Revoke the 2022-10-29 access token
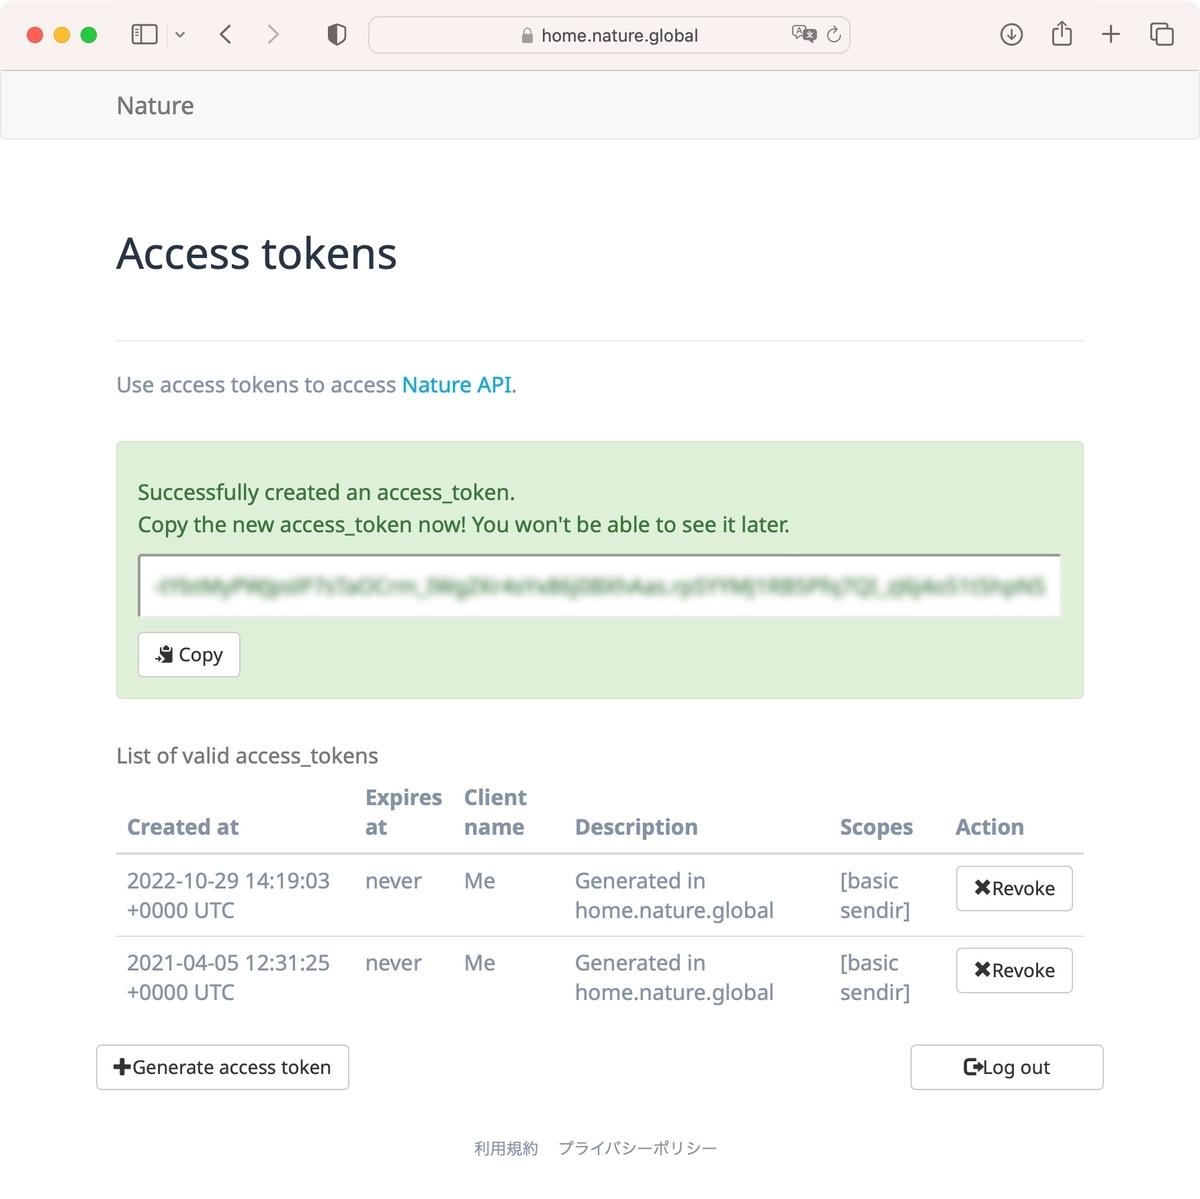 pos(1014,888)
